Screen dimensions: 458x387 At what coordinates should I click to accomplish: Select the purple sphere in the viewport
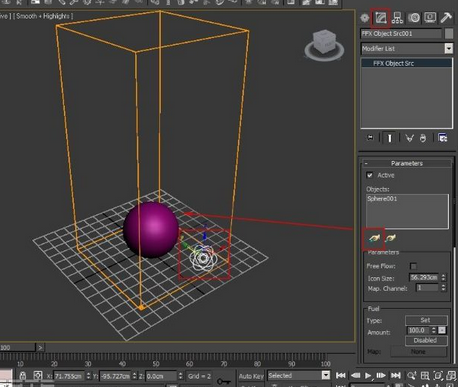(151, 230)
